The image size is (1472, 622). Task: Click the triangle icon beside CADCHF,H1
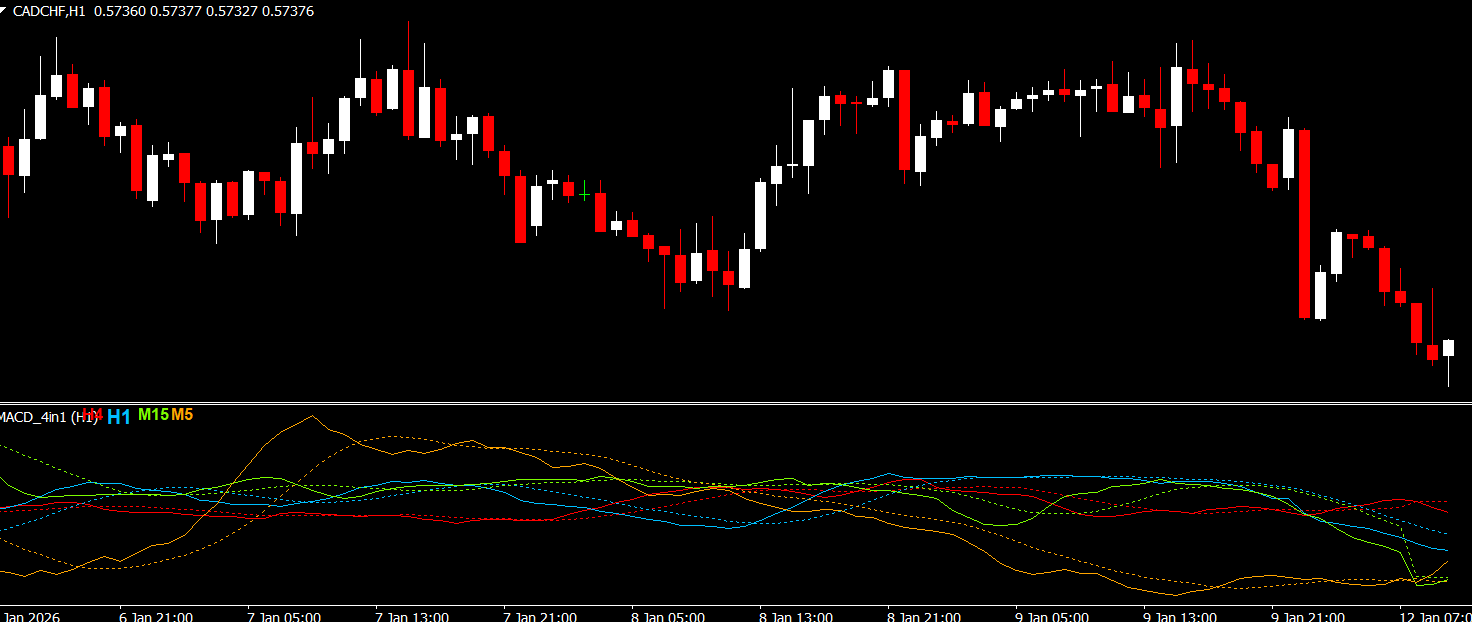click(x=4, y=9)
